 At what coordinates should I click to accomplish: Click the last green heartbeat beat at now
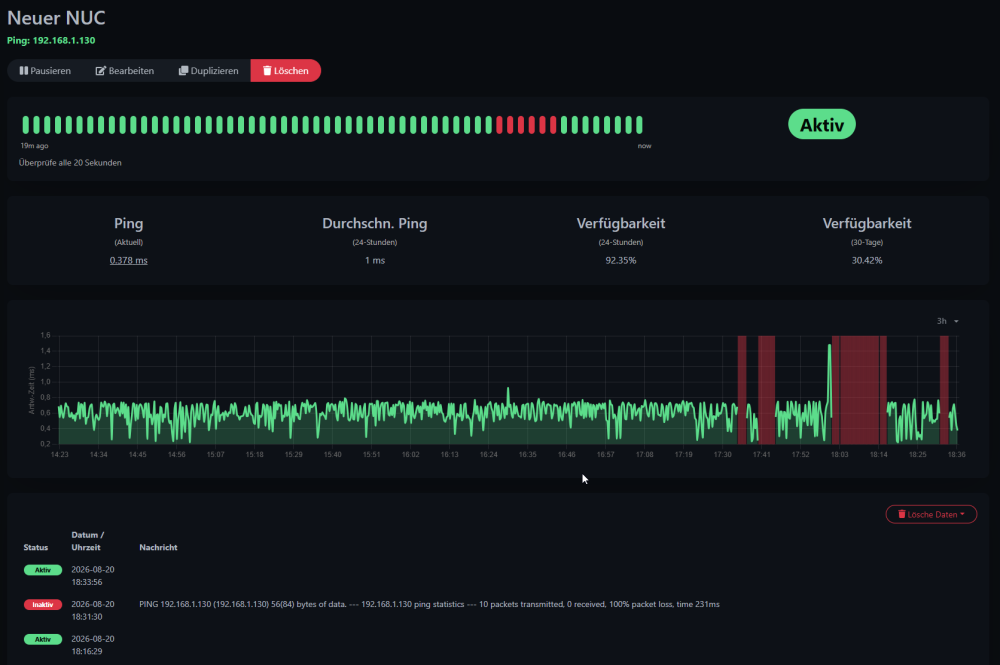639,125
